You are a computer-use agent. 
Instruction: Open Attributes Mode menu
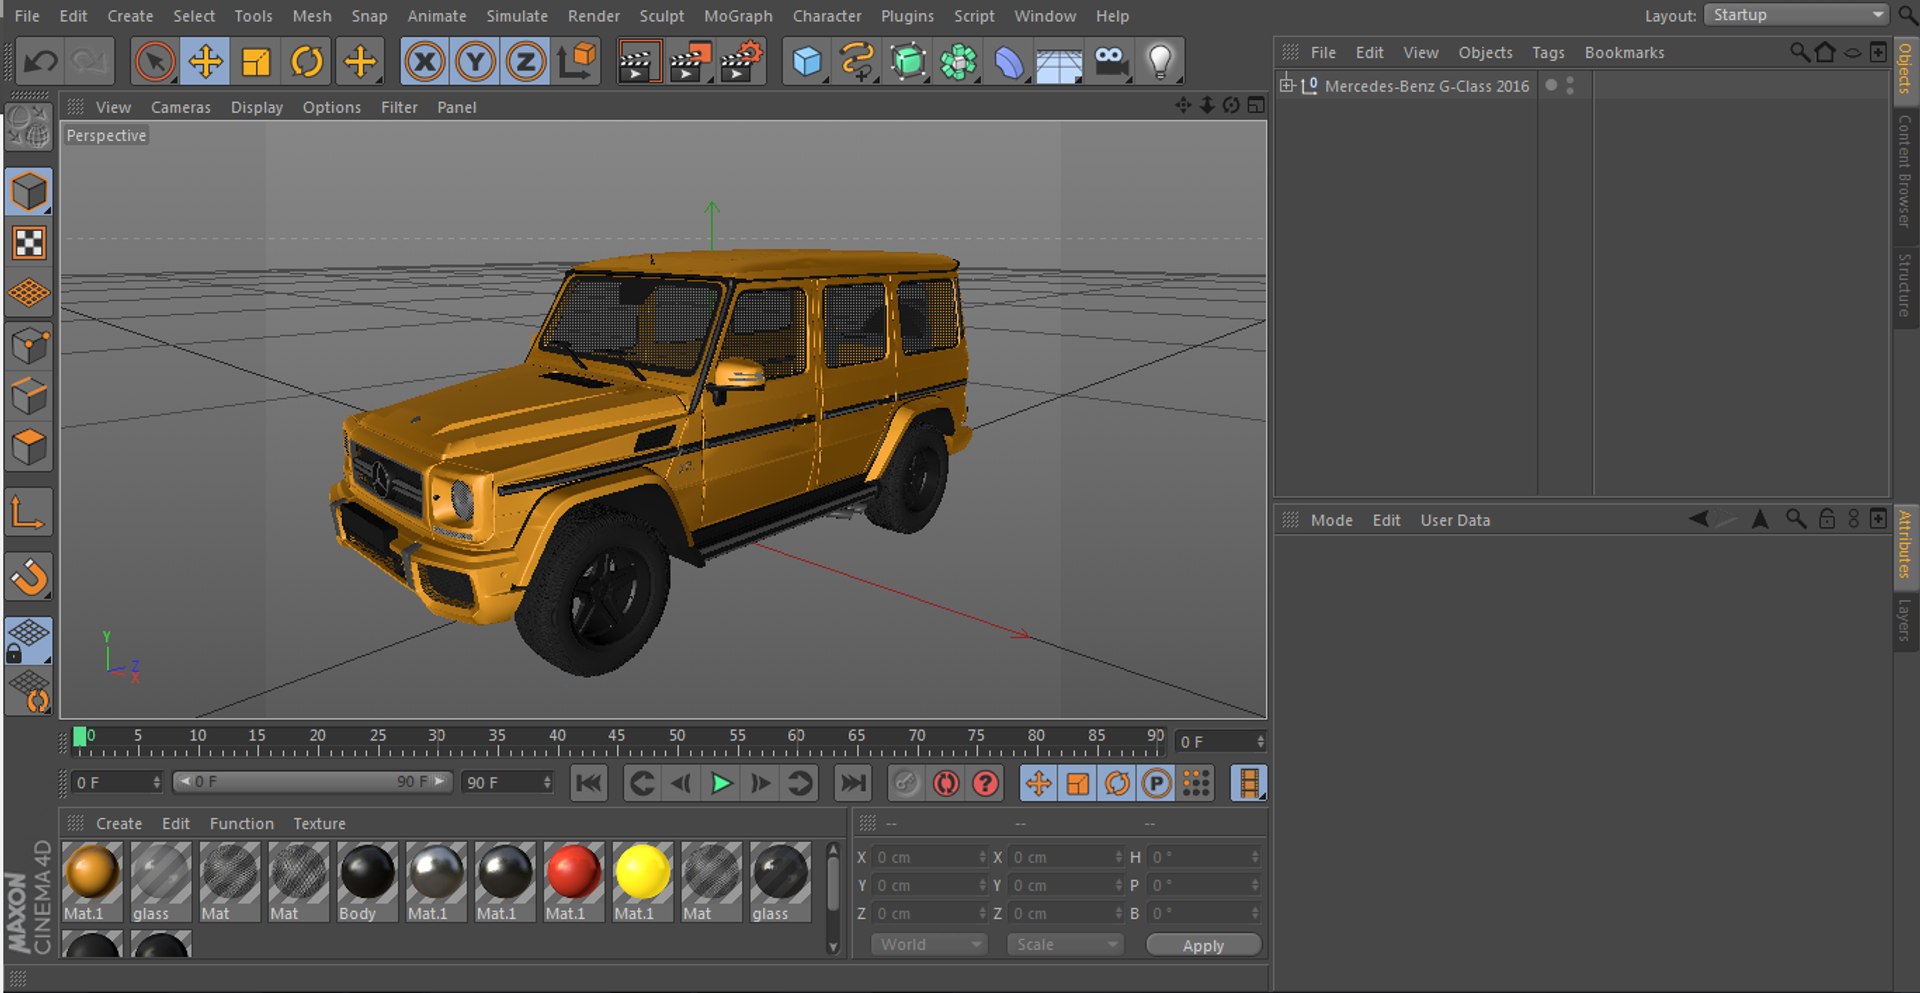coord(1331,520)
